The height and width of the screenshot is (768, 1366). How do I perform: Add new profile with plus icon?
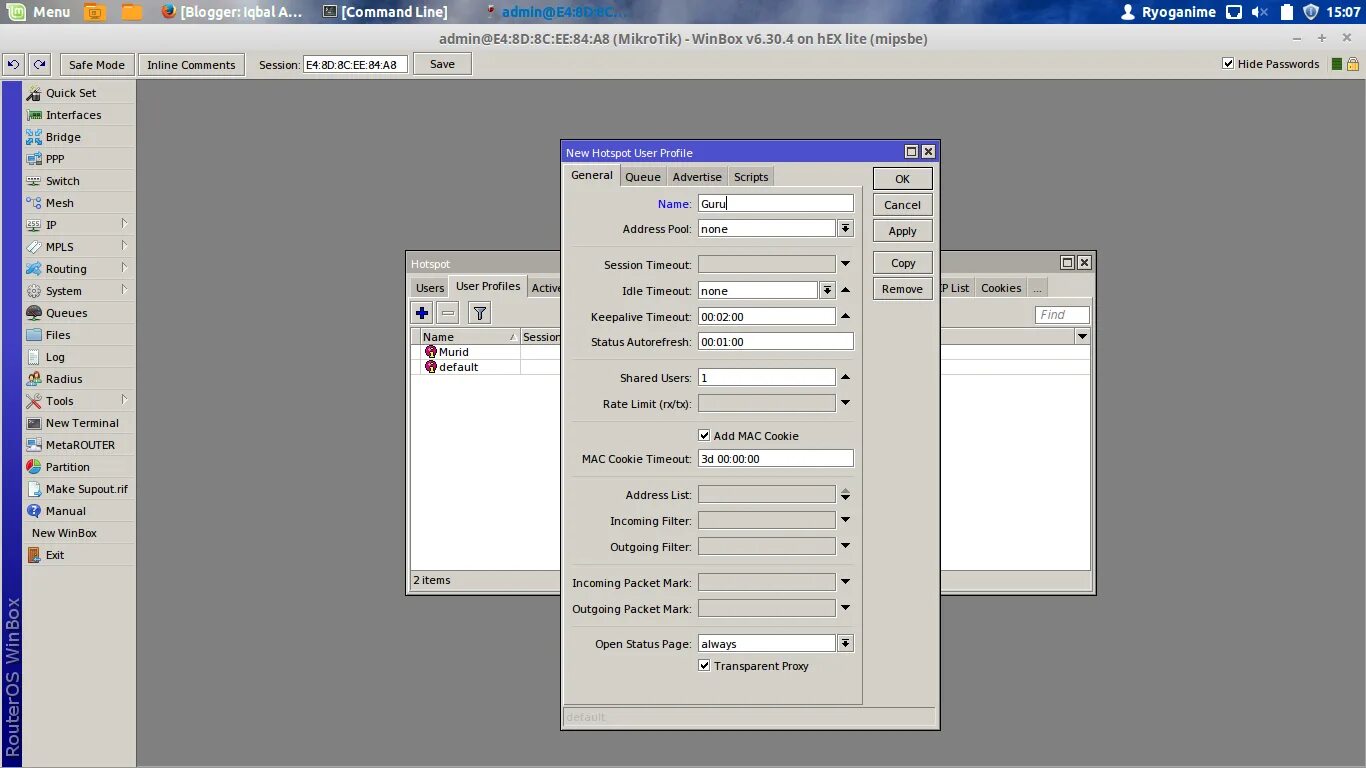pos(422,313)
